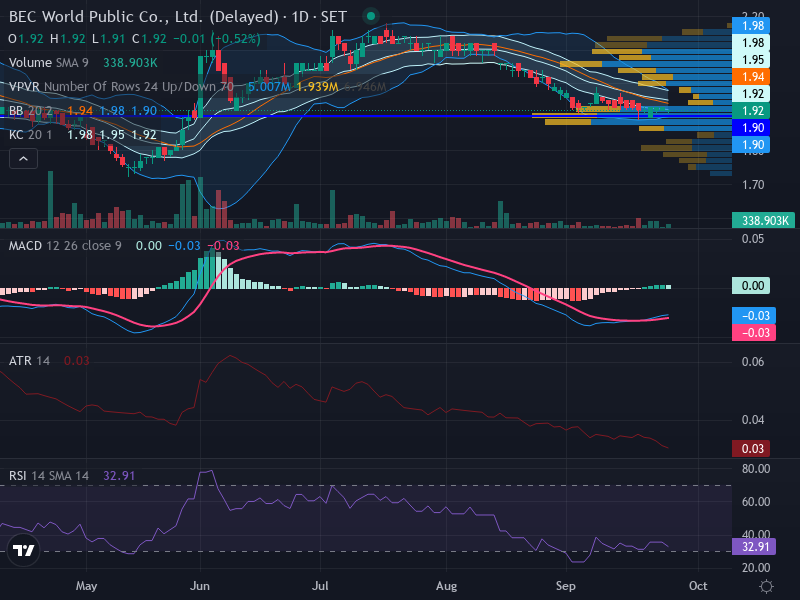
Task: Select the BB 20 2 indicator legend
Action: (x=30, y=111)
